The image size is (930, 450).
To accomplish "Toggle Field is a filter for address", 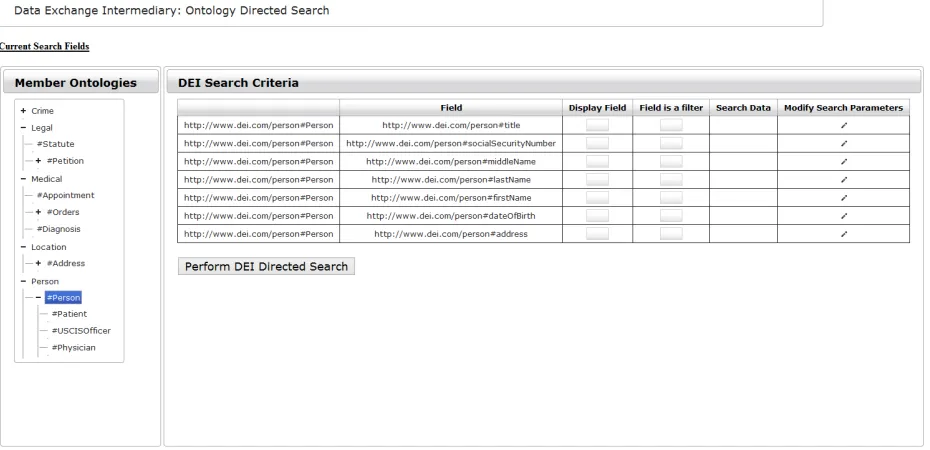I will [671, 234].
